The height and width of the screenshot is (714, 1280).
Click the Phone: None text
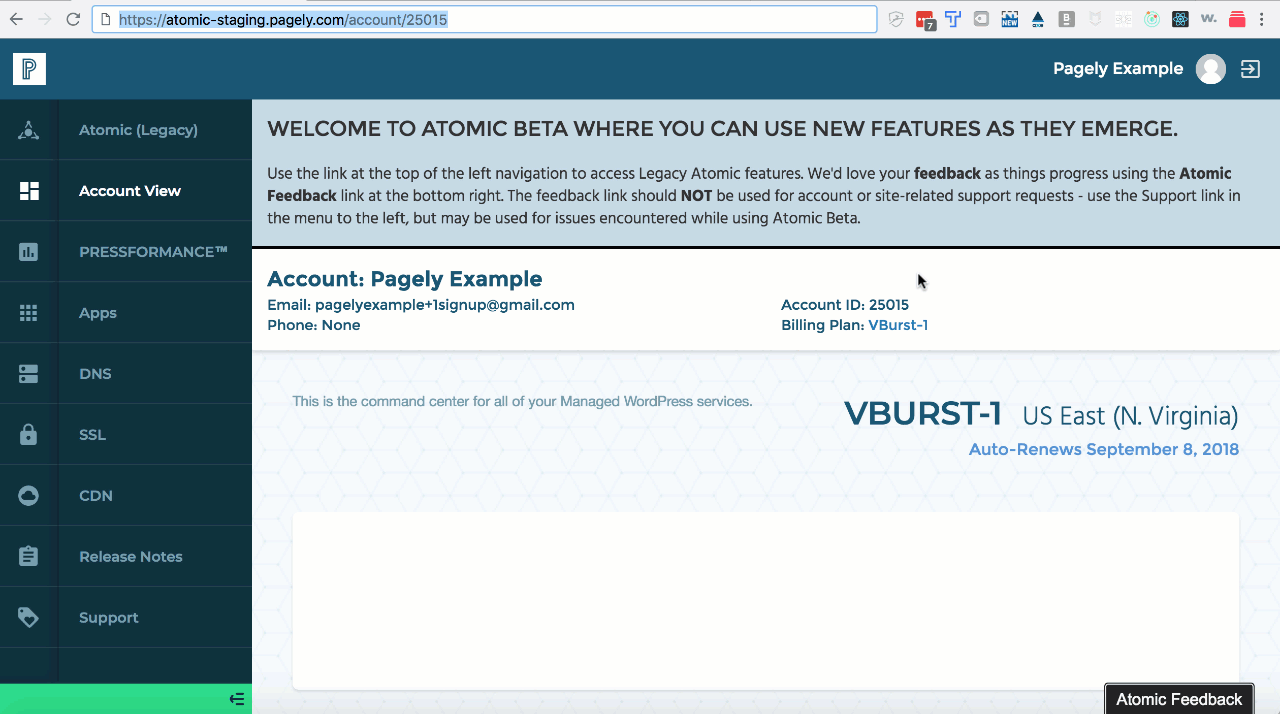314,325
